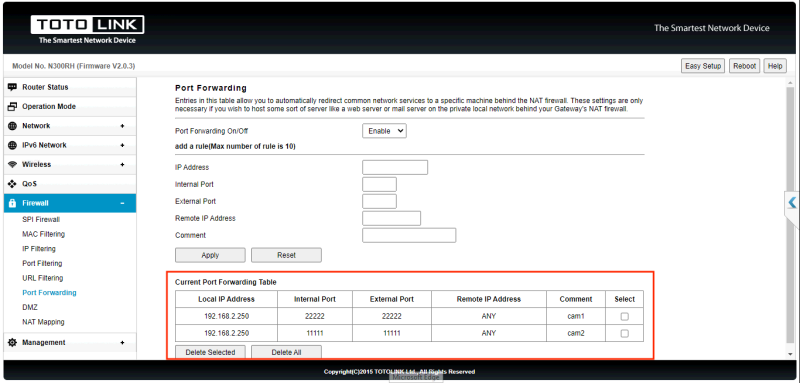Click the Wireless wifi icon

[x=12, y=165]
